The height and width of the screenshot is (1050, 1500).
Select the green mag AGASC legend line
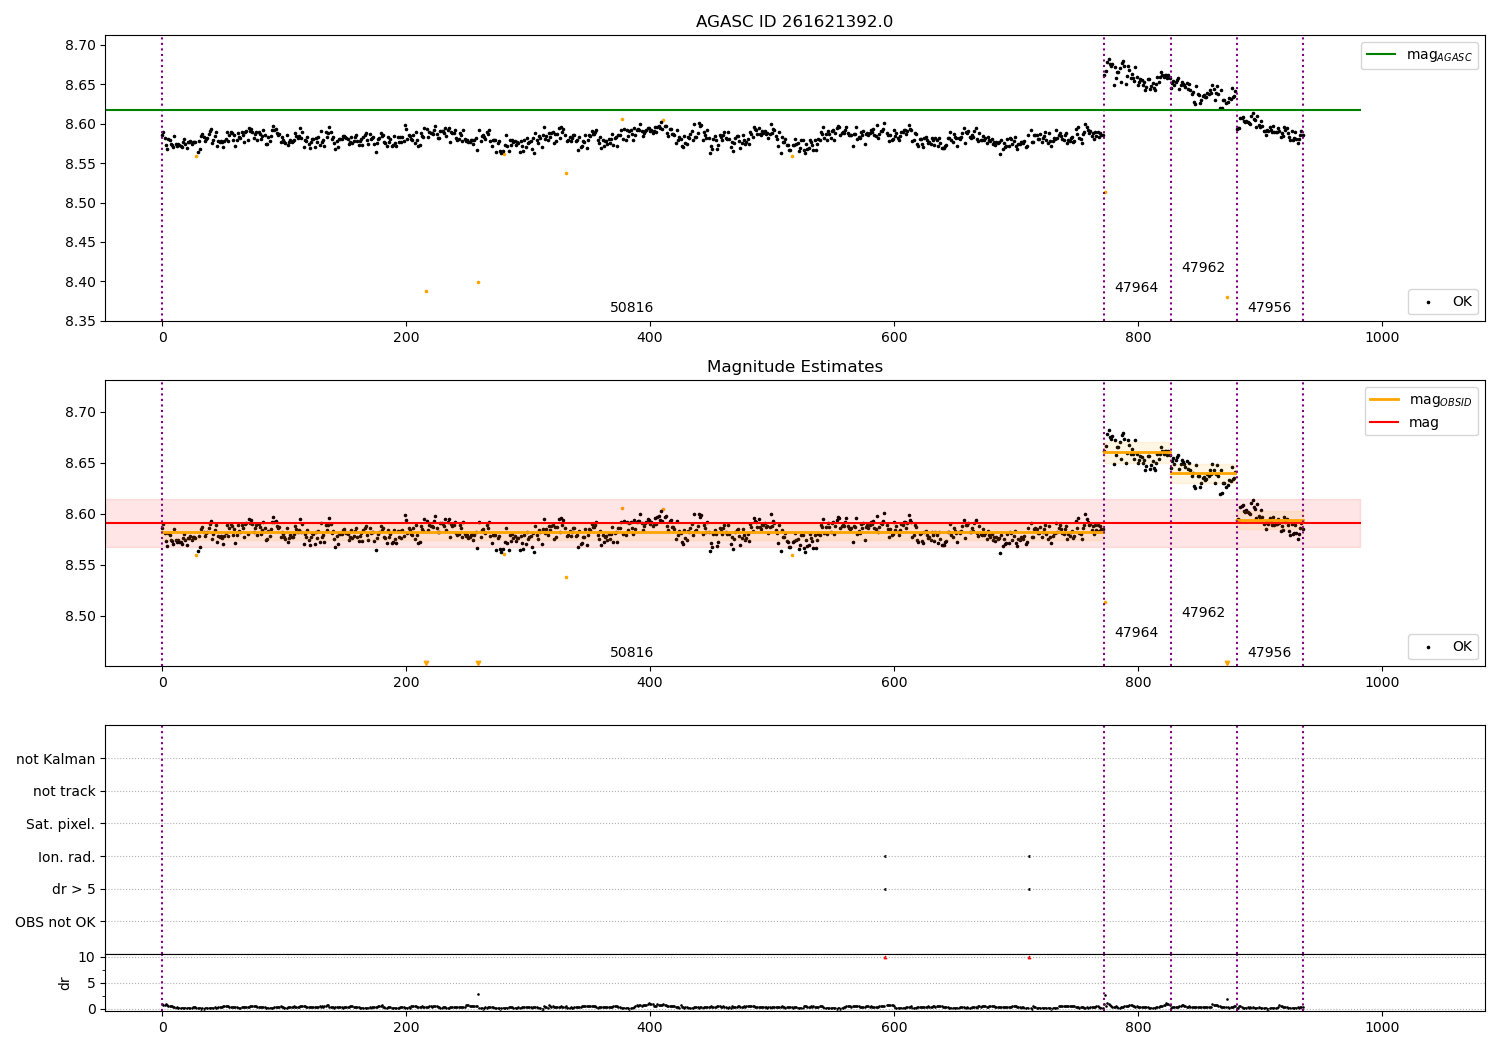pos(1381,55)
